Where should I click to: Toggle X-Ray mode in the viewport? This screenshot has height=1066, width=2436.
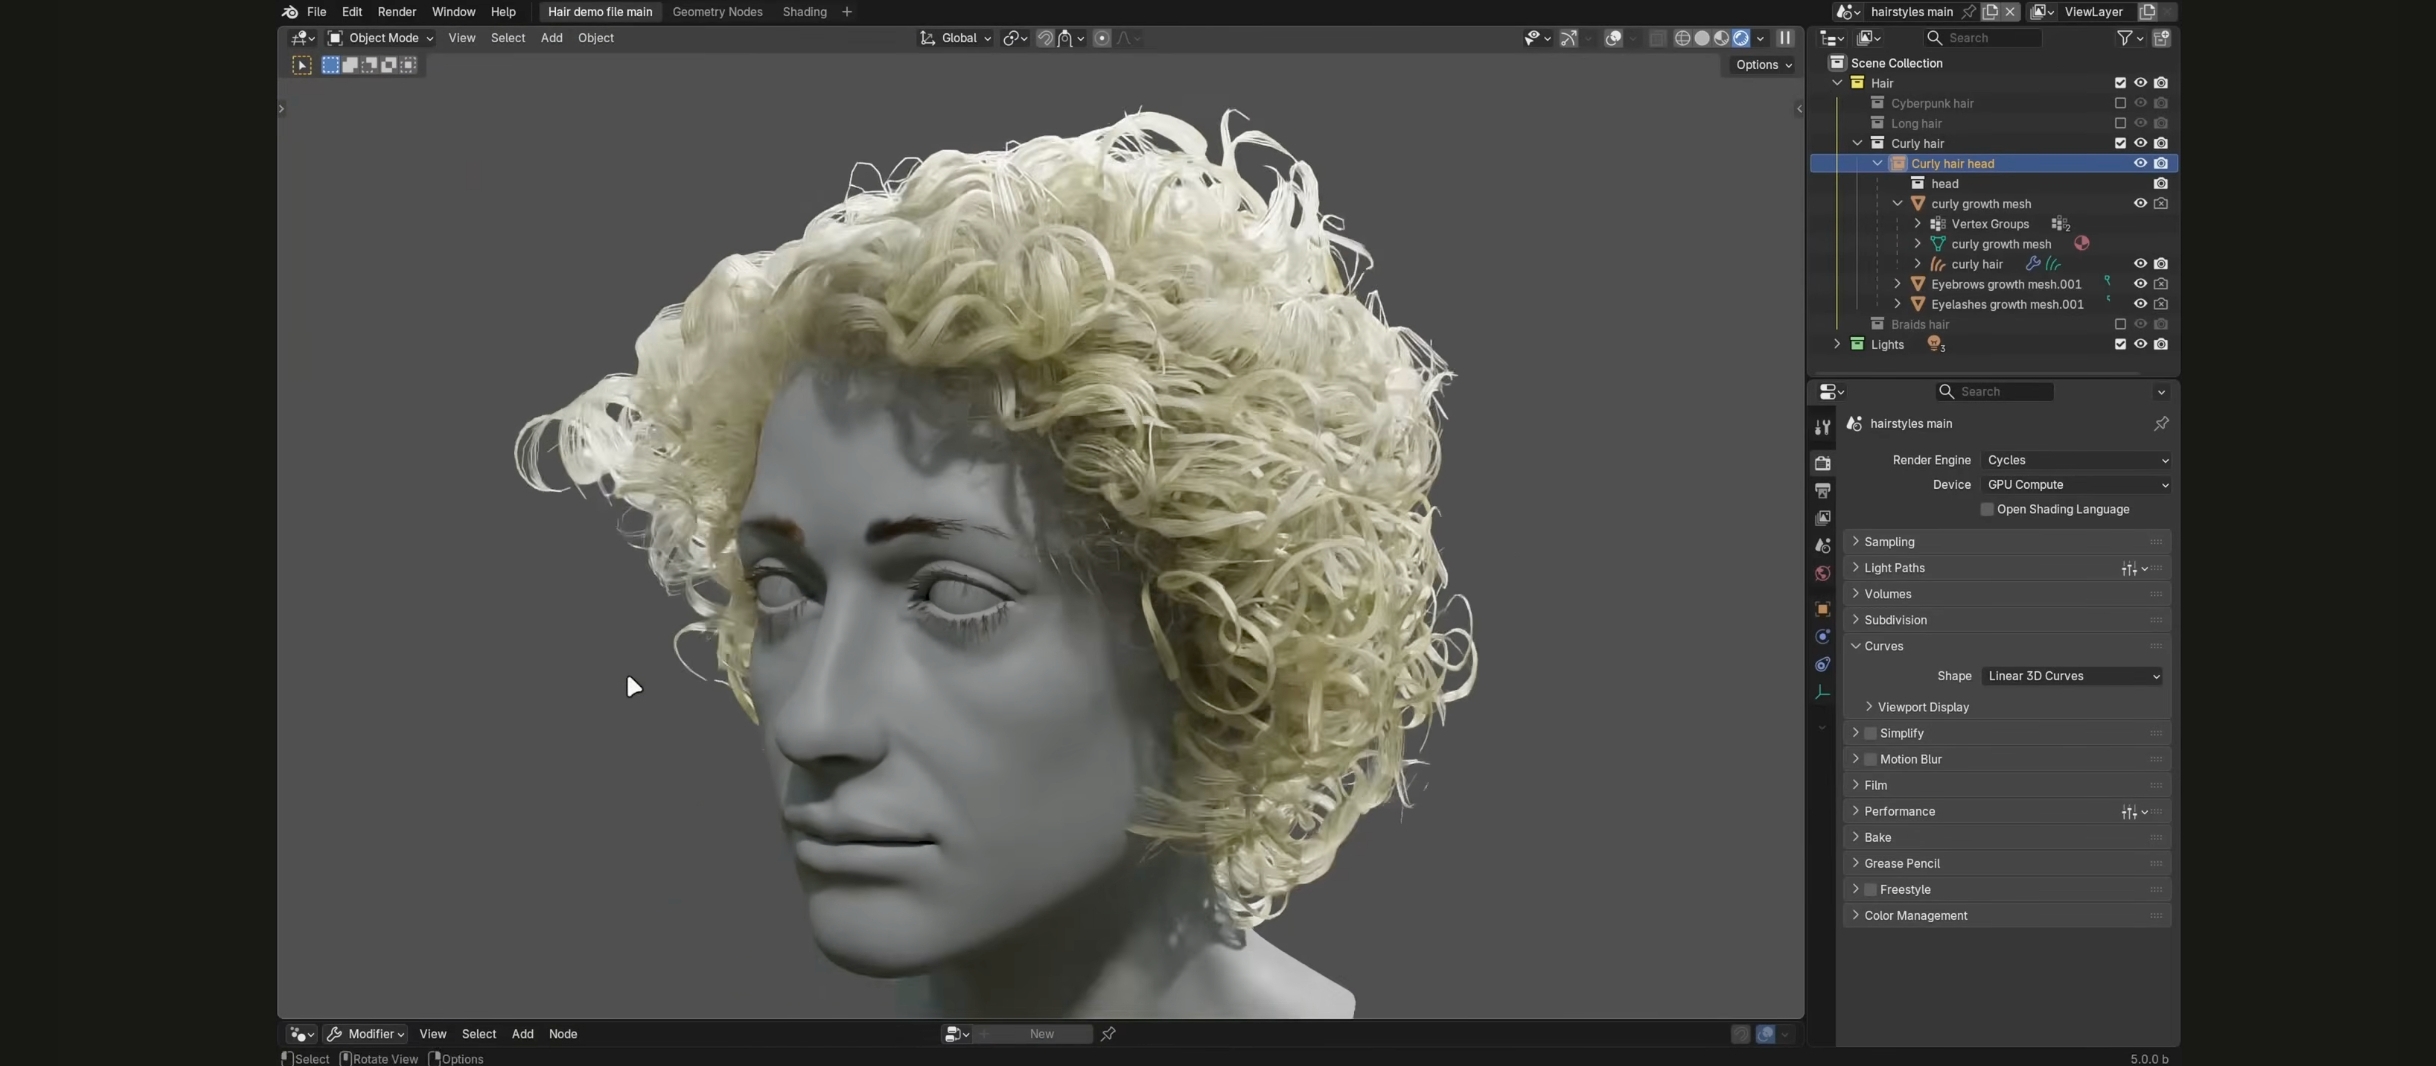[1657, 38]
